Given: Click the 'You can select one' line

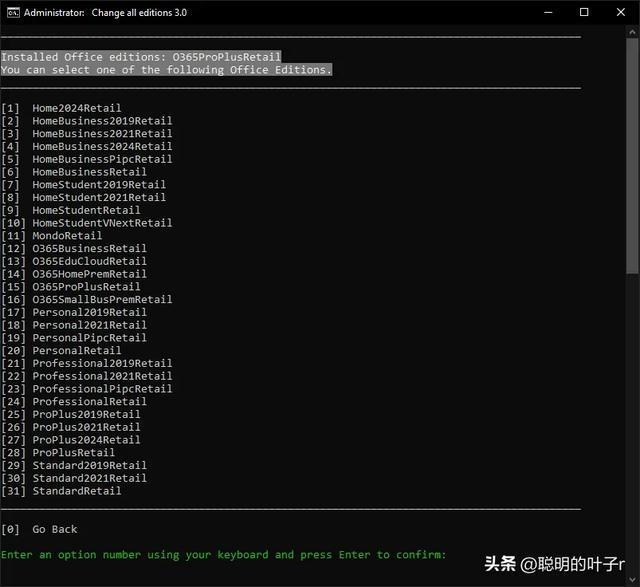Looking at the screenshot, I should click(x=167, y=70).
